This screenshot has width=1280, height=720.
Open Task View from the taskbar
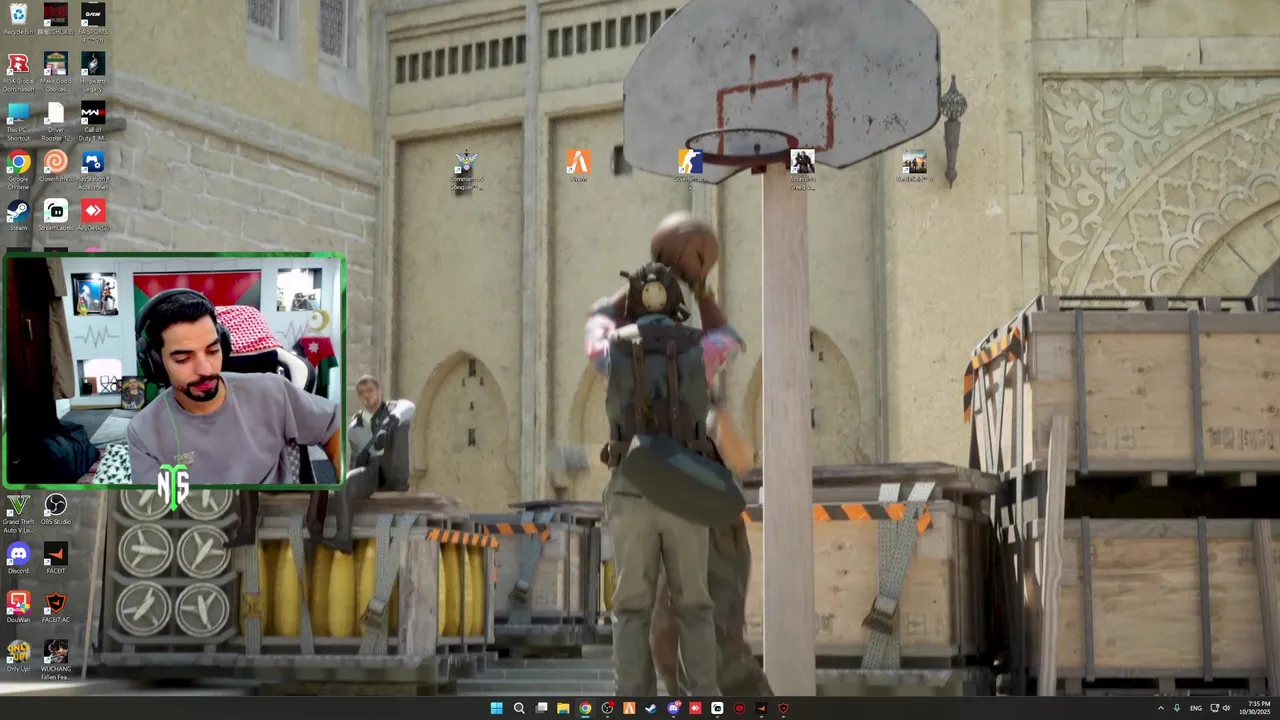pyautogui.click(x=541, y=708)
